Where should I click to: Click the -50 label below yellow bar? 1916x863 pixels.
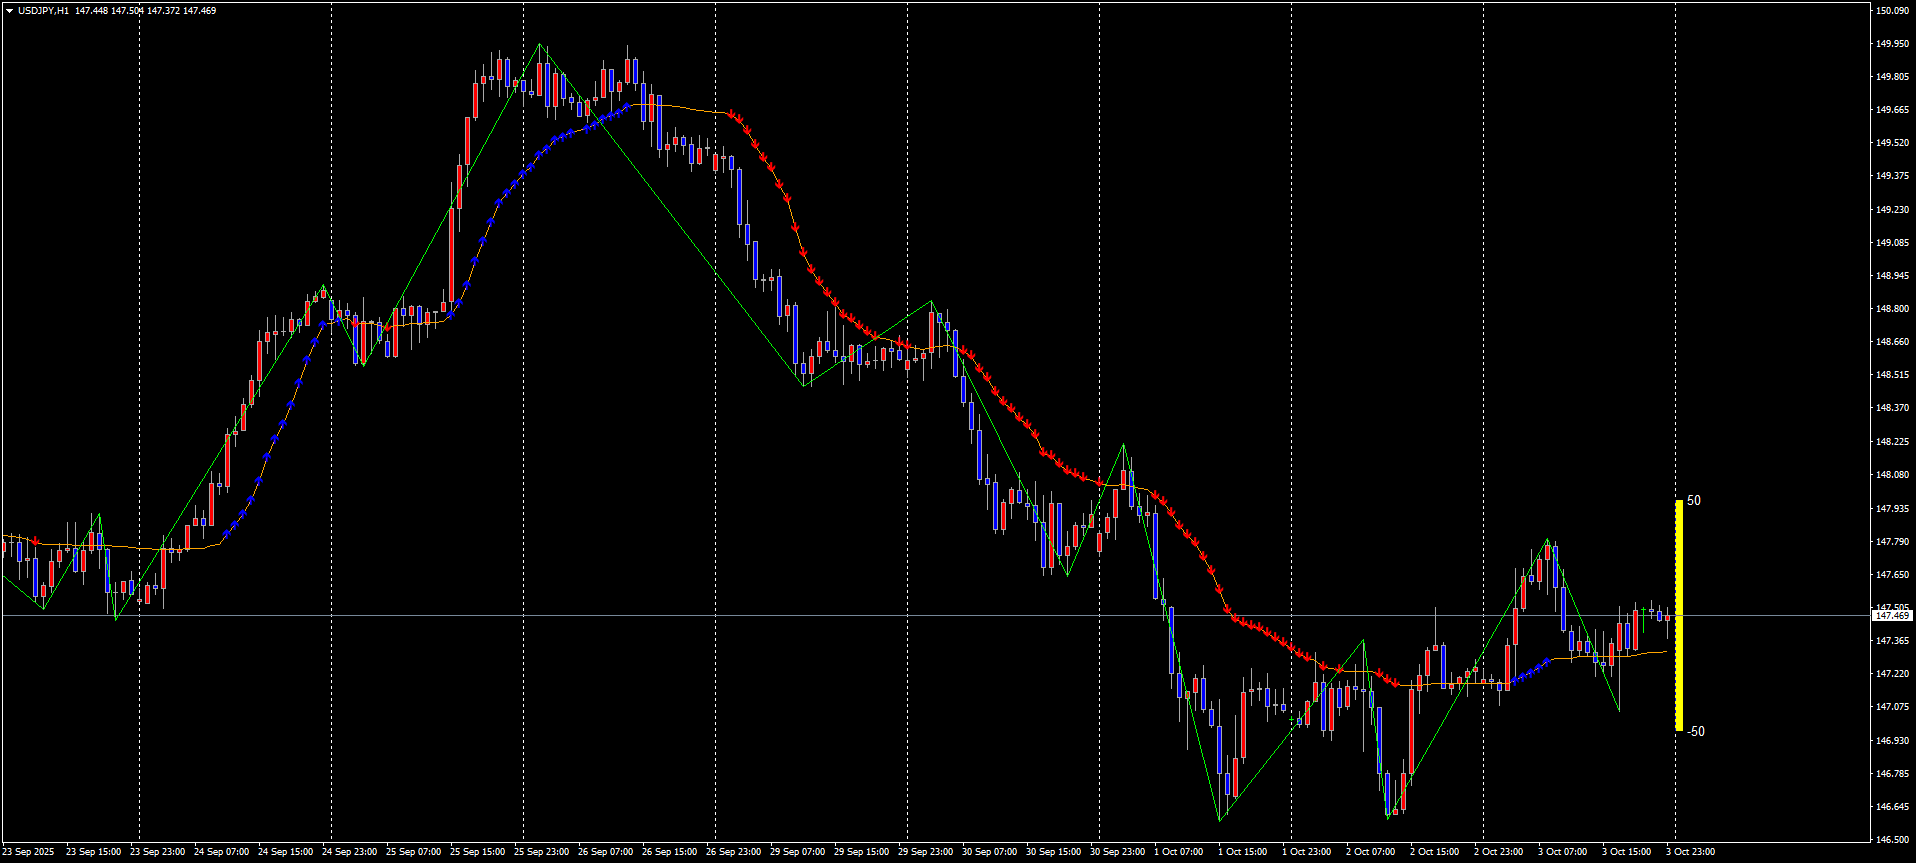click(x=1696, y=732)
